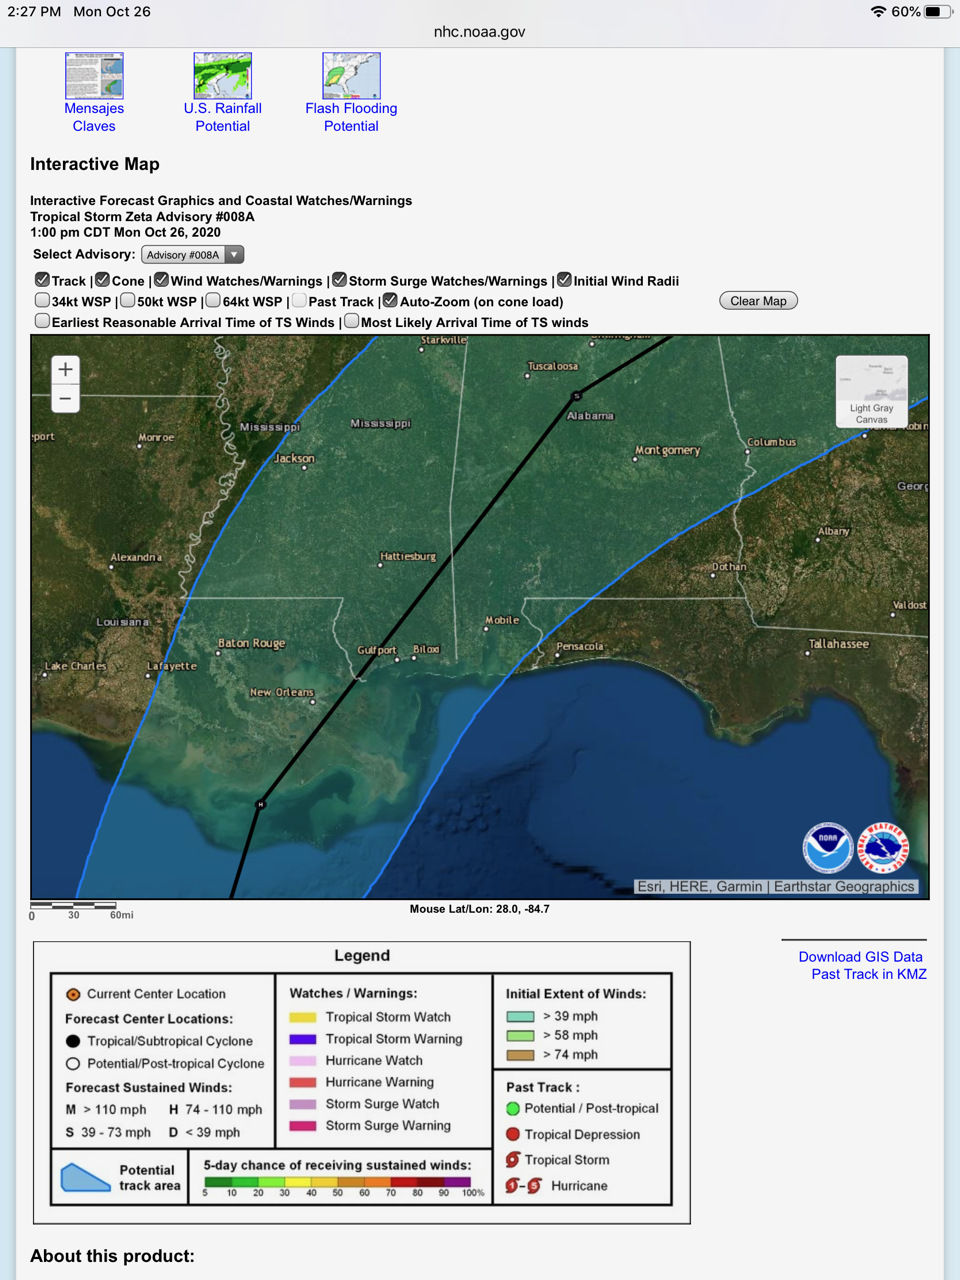Click the New Orleans label on map
This screenshot has height=1280, width=960.
click(281, 692)
